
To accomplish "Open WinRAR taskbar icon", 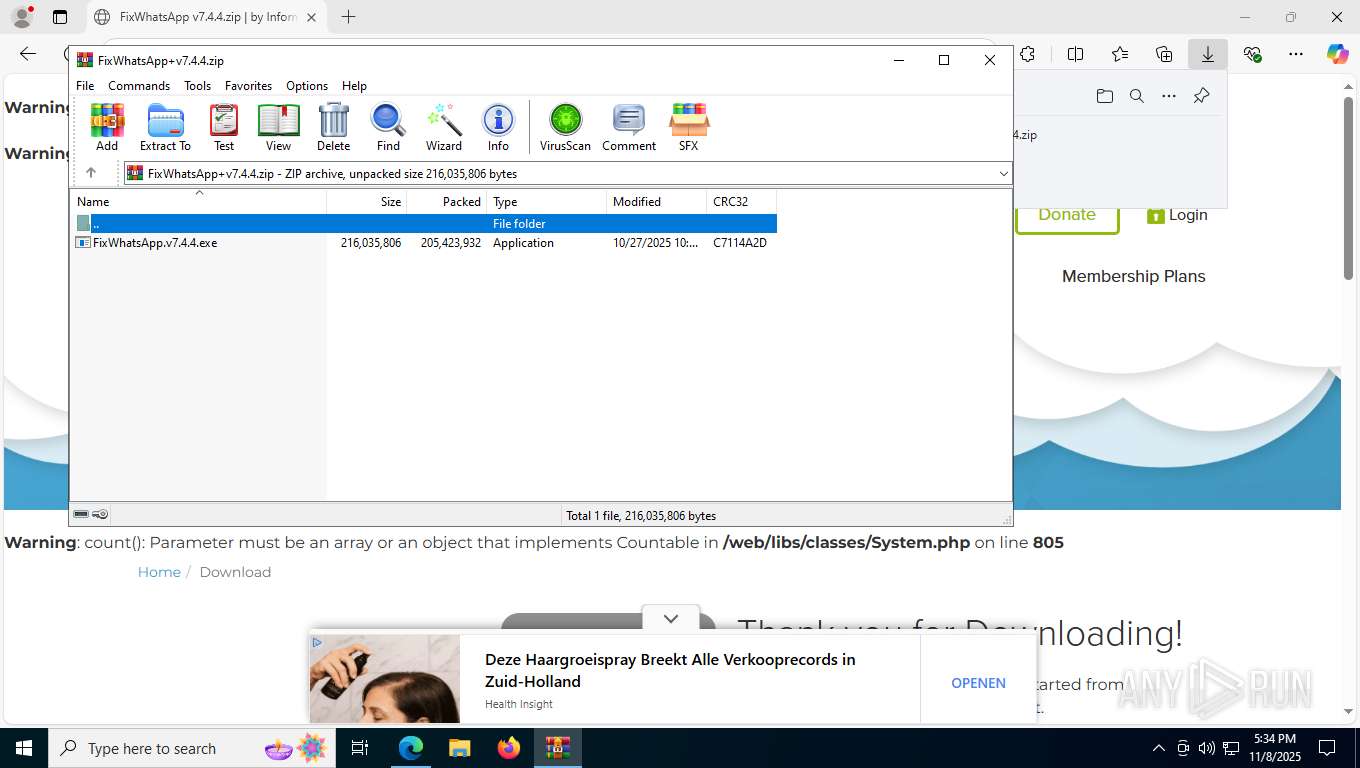I will (x=558, y=748).
